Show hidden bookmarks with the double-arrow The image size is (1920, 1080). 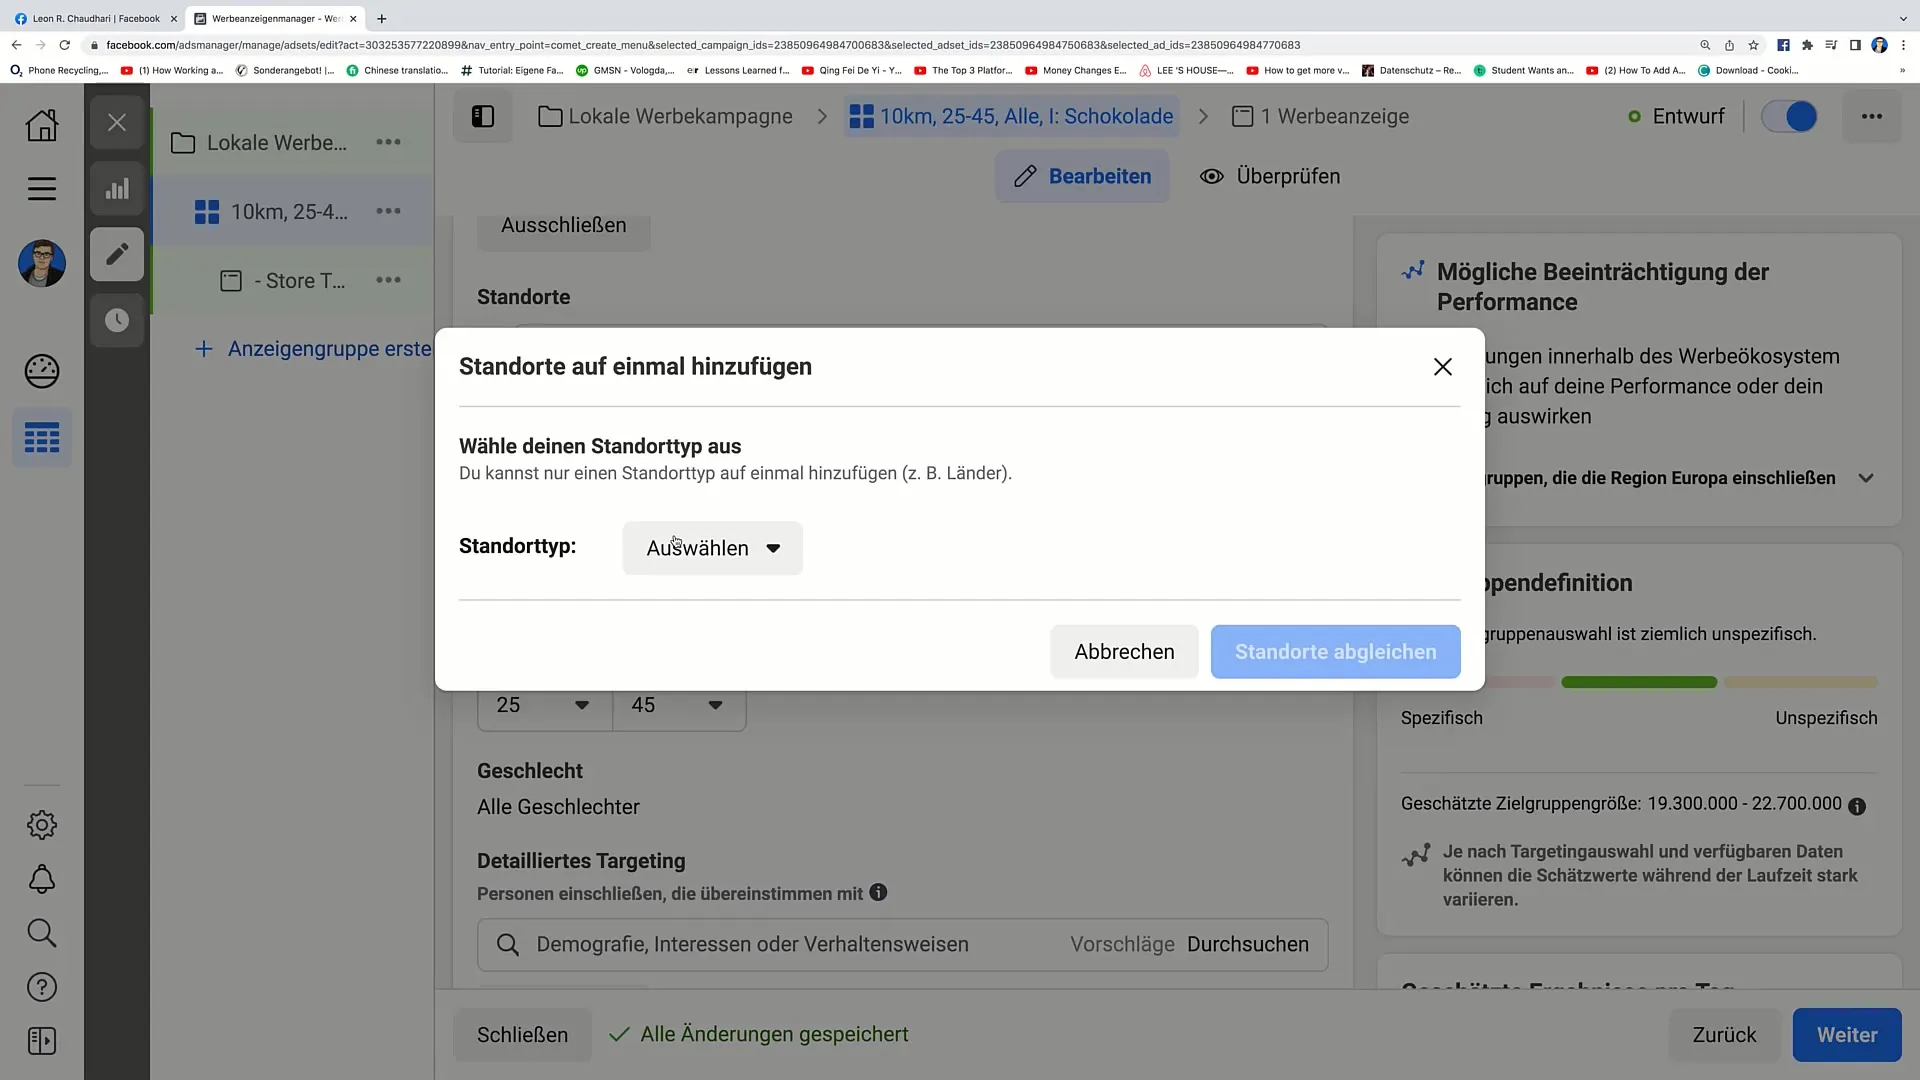(x=1902, y=70)
